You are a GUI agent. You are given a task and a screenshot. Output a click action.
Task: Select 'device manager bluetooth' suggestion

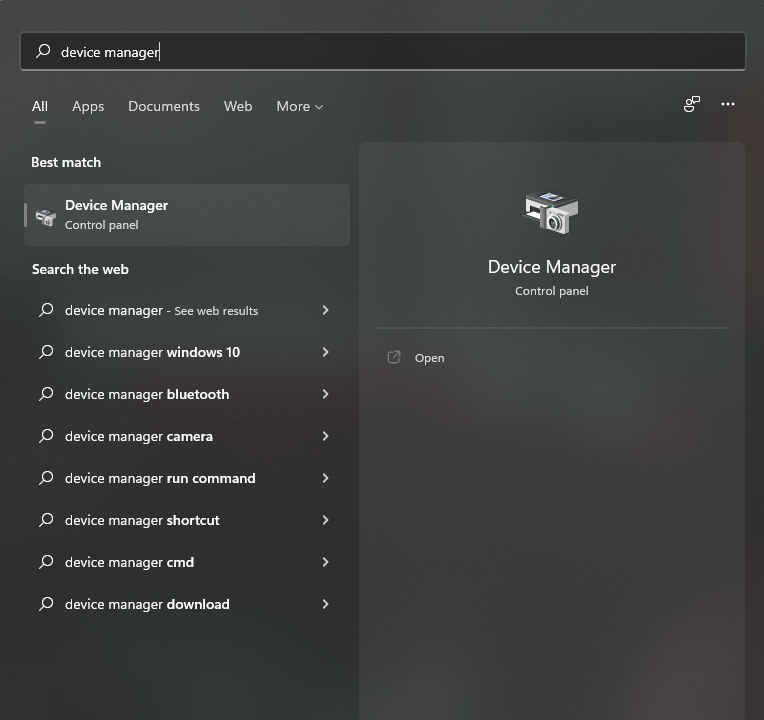[x=187, y=394]
